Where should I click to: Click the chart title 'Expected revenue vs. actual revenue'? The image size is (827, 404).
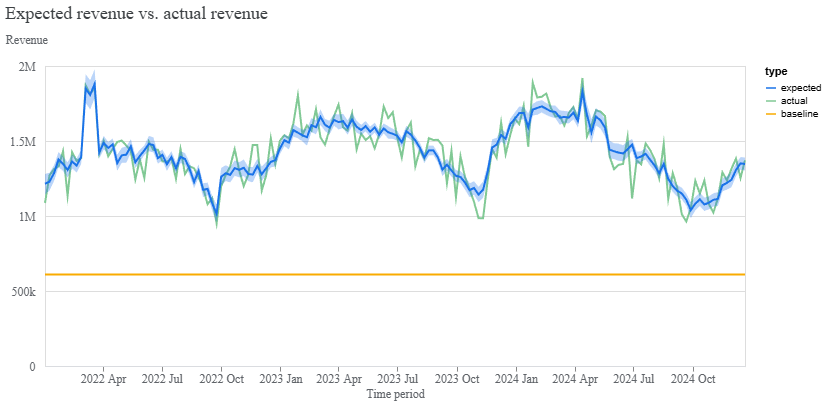click(x=136, y=15)
